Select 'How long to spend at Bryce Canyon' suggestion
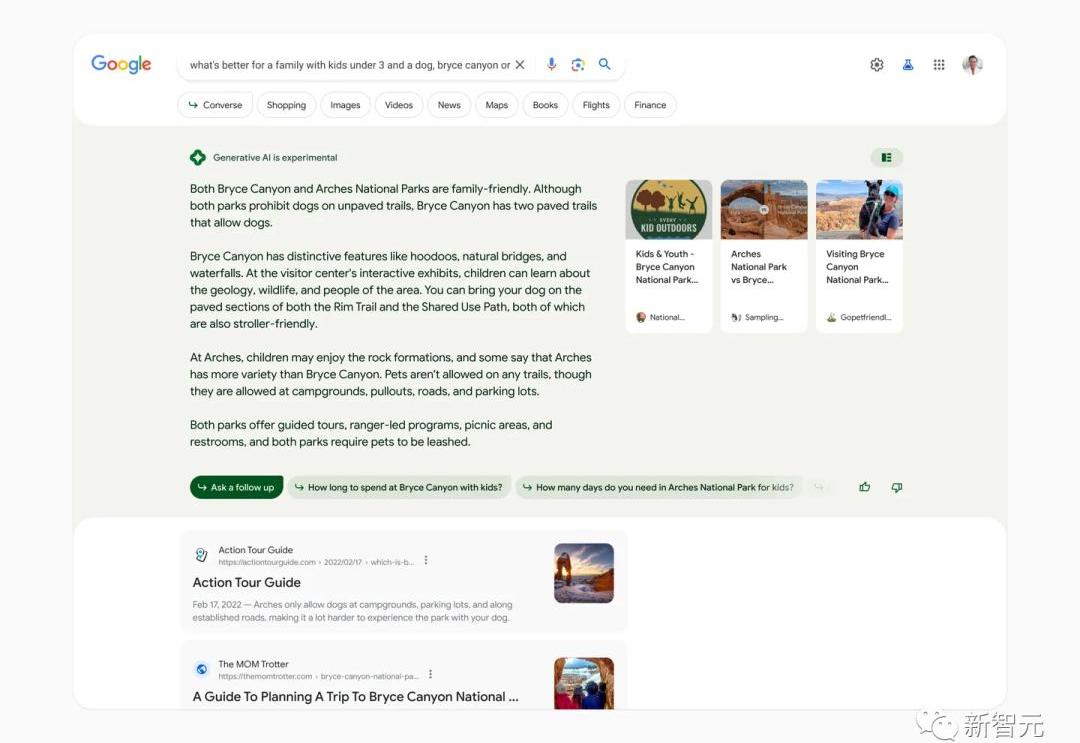1080x743 pixels. [x=399, y=487]
